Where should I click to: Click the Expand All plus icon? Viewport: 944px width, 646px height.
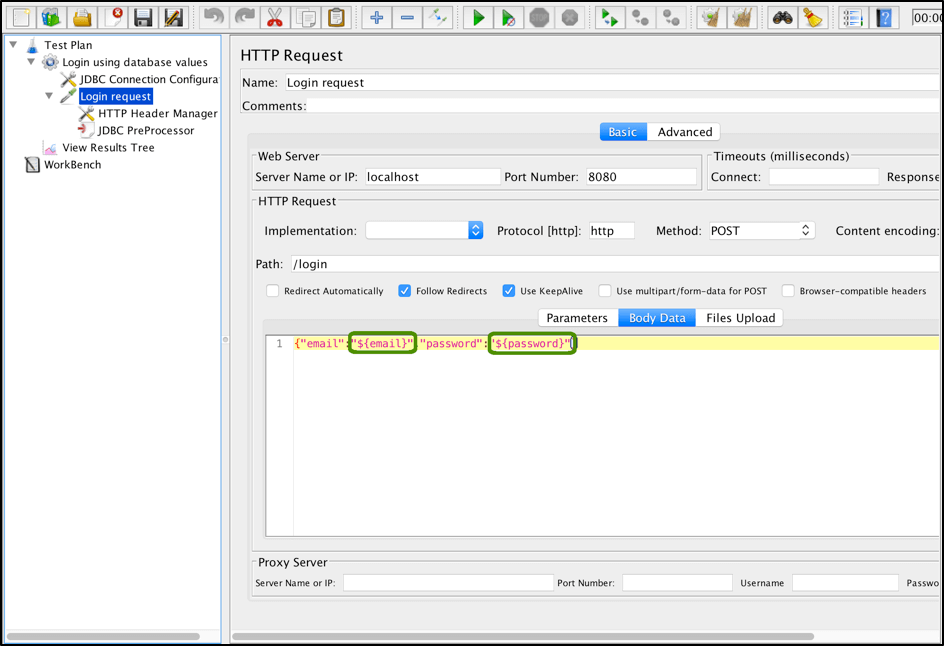tap(376, 17)
